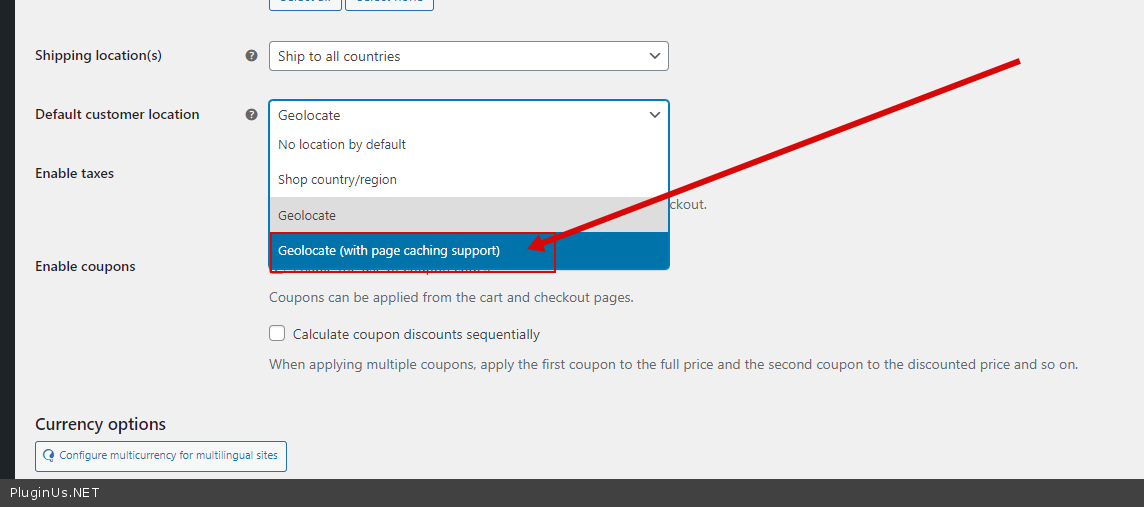Select 'Geolocate (with page caching support)' option

pyautogui.click(x=389, y=251)
